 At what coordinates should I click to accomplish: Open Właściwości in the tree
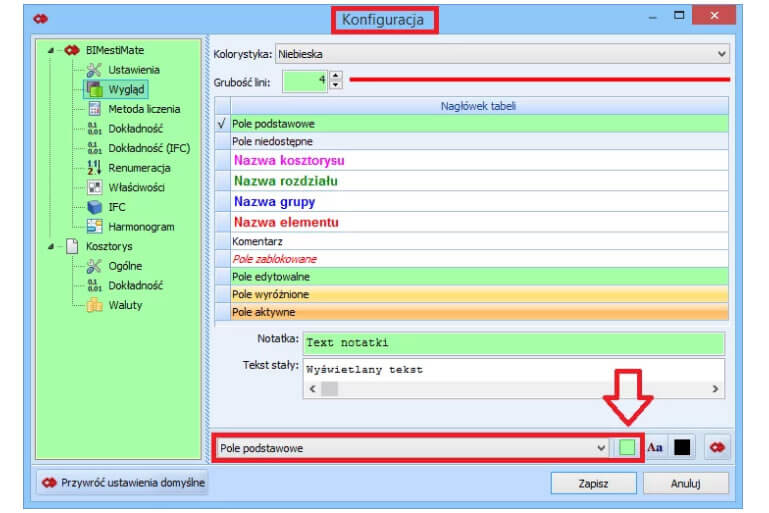click(x=136, y=187)
